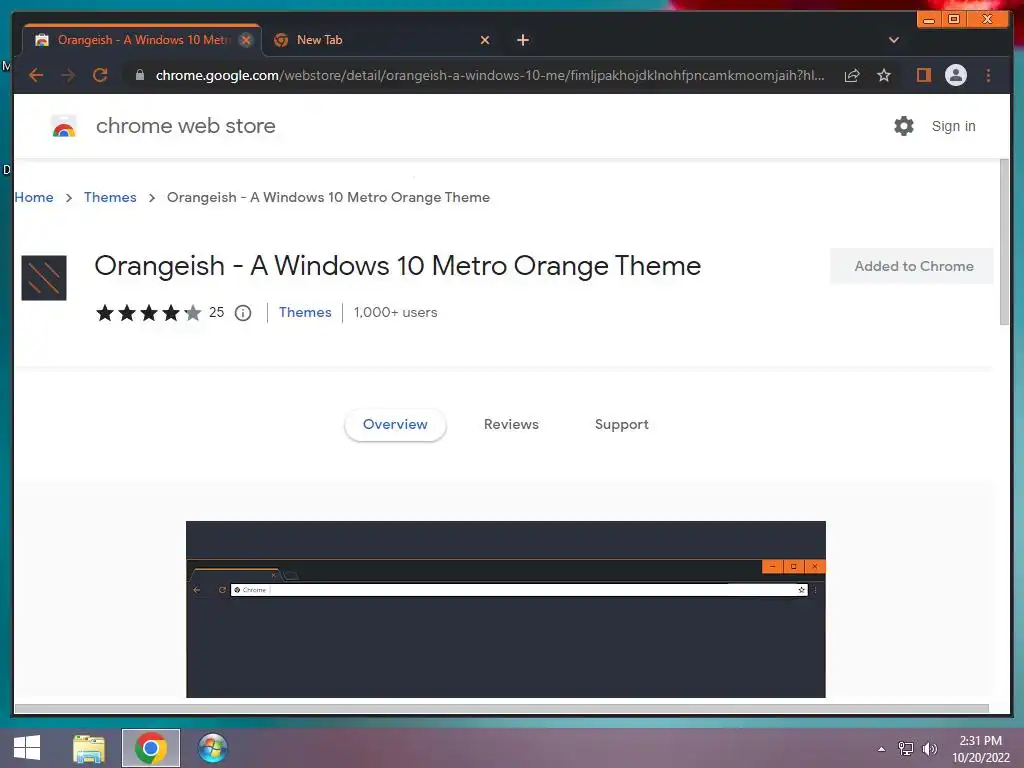Bookmark this page with the star icon
Image resolution: width=1024 pixels, height=768 pixels.
(x=884, y=76)
